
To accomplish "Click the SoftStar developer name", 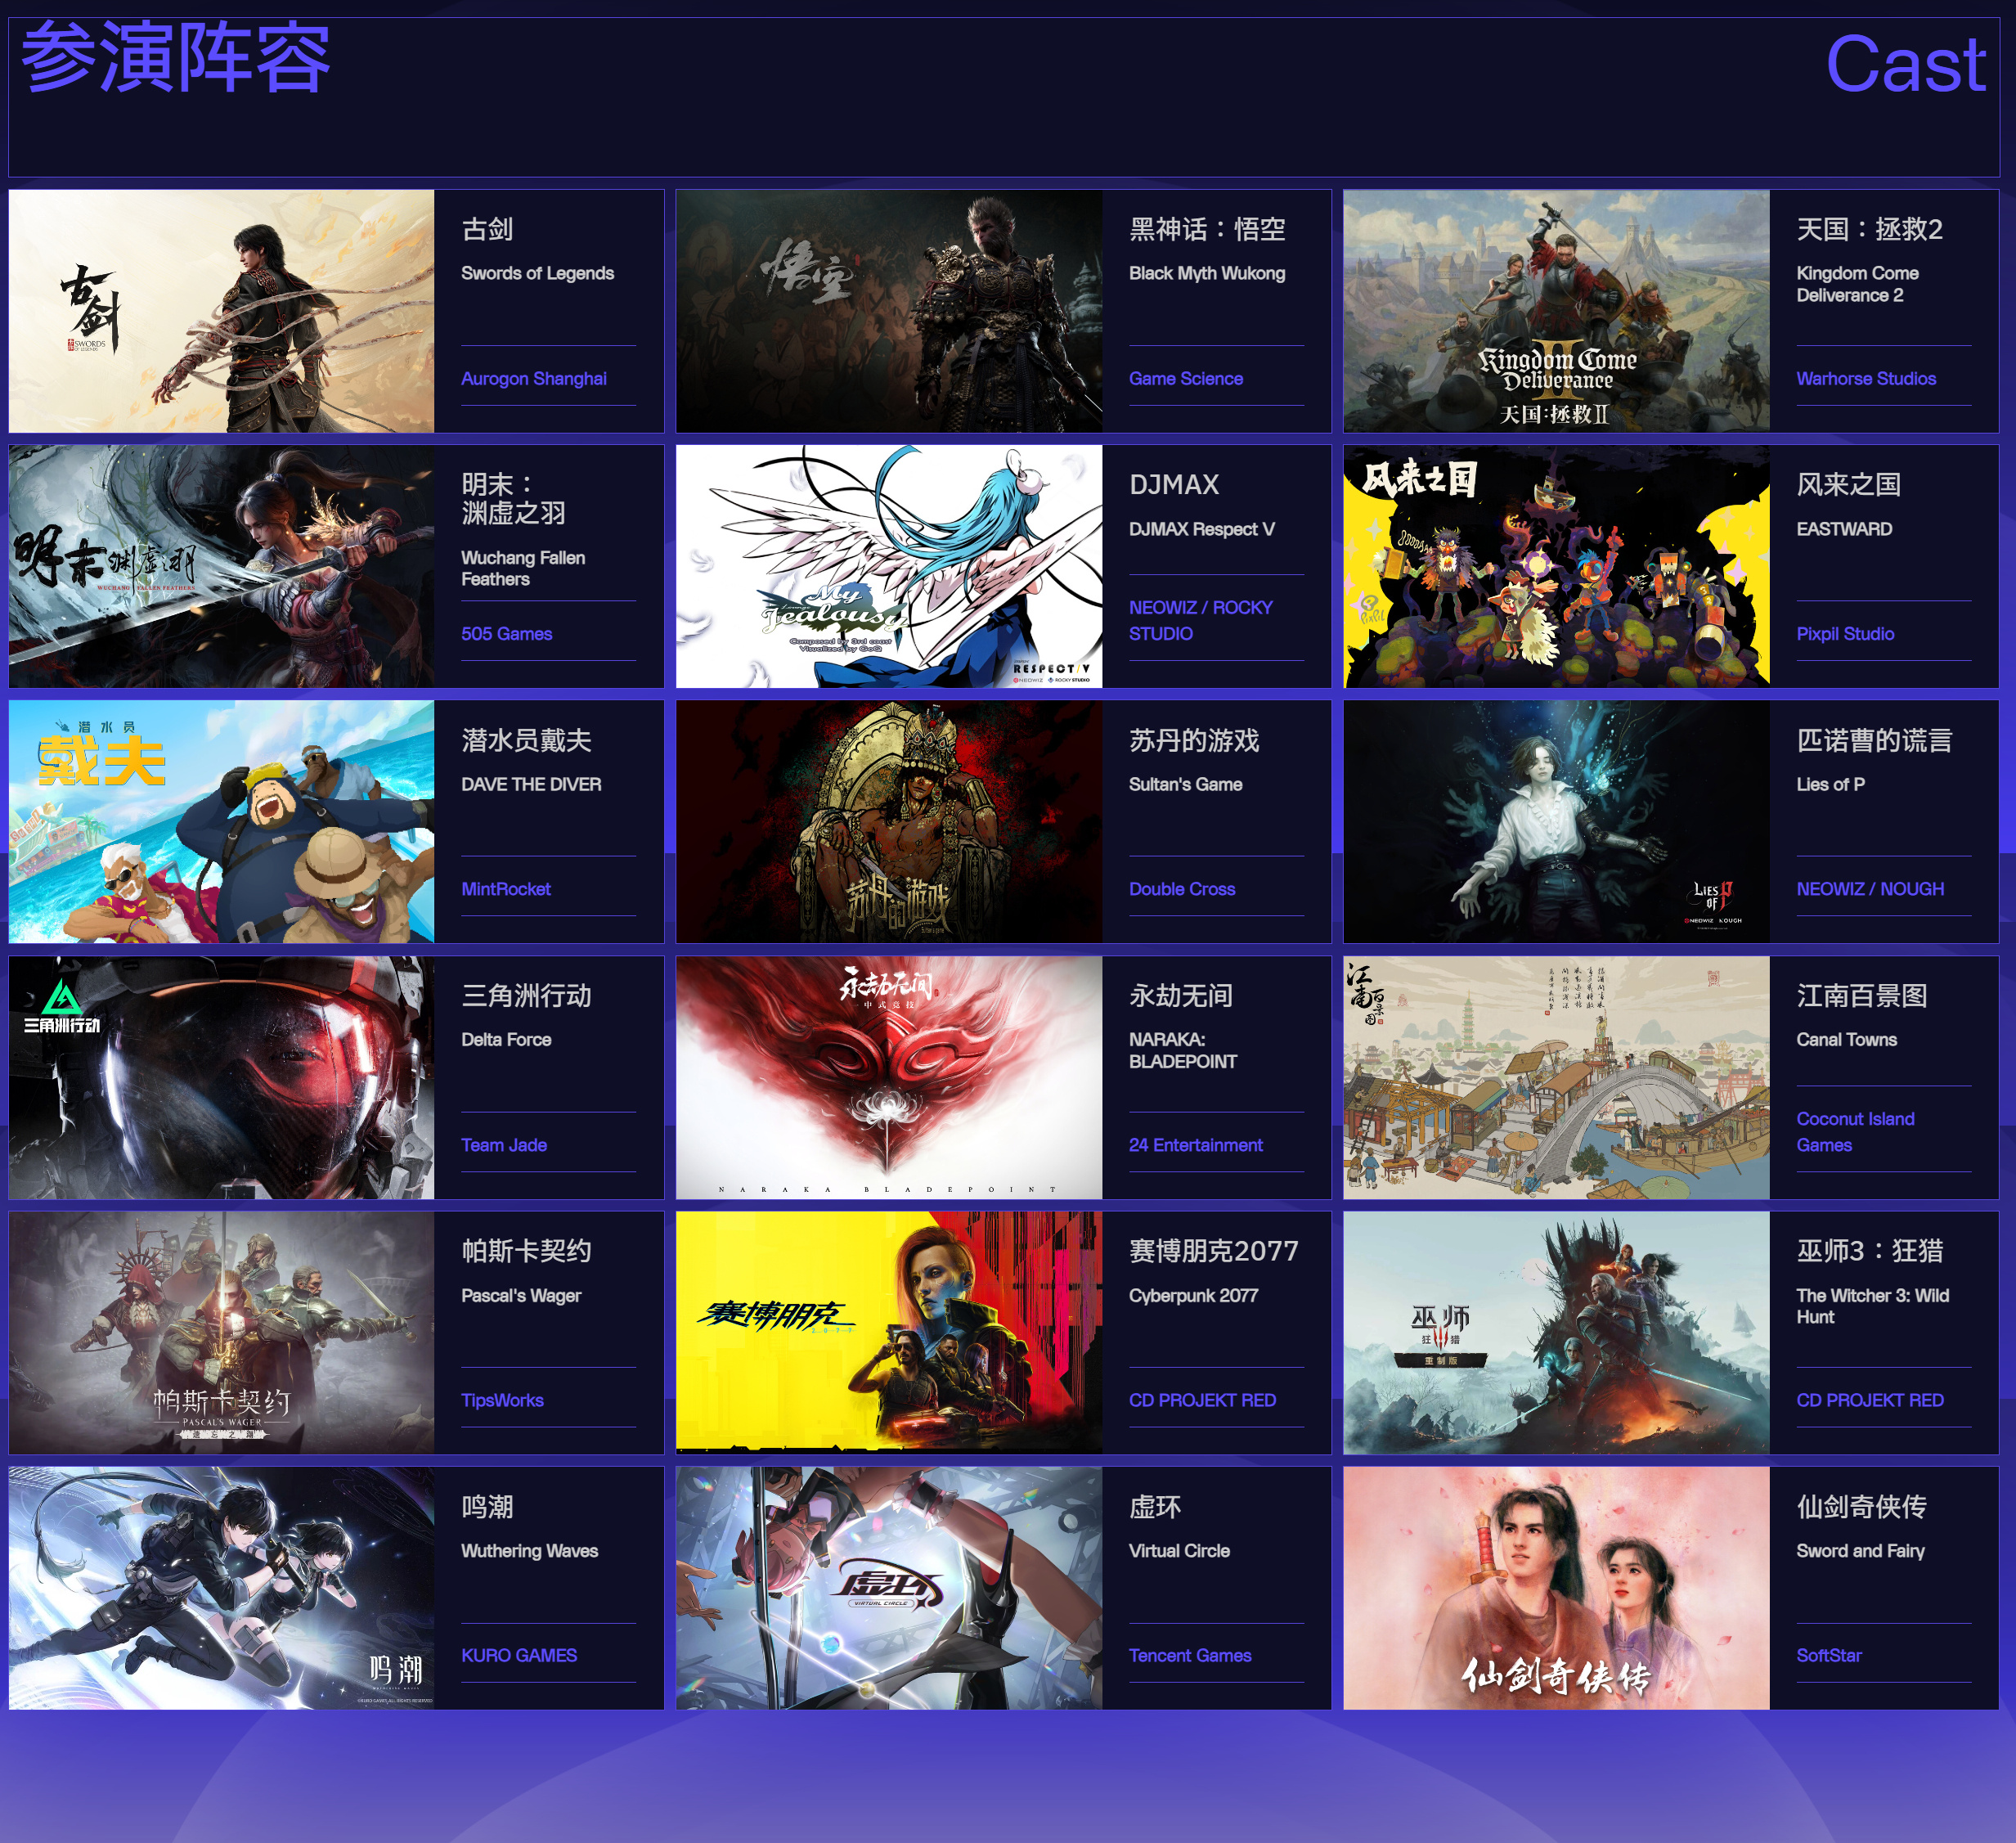I will 1829,1654.
